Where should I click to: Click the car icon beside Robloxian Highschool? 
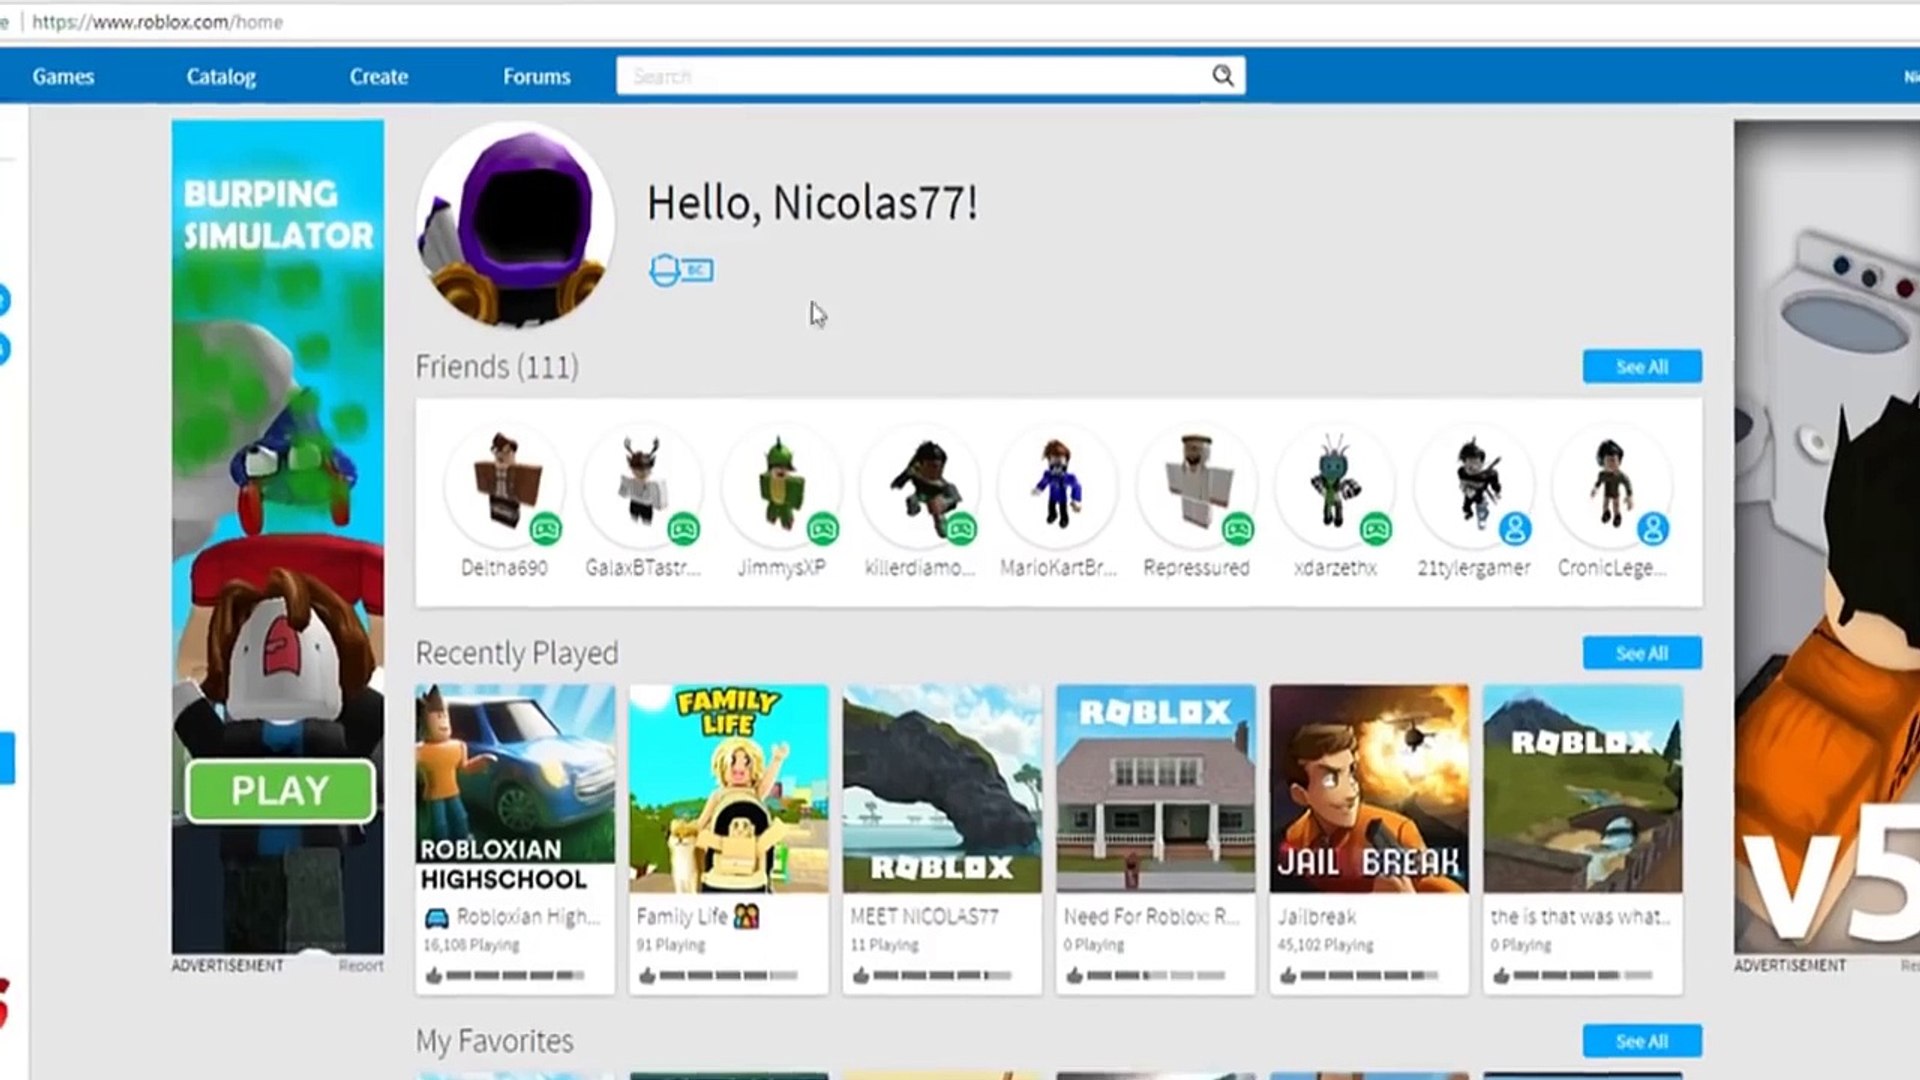pos(437,917)
